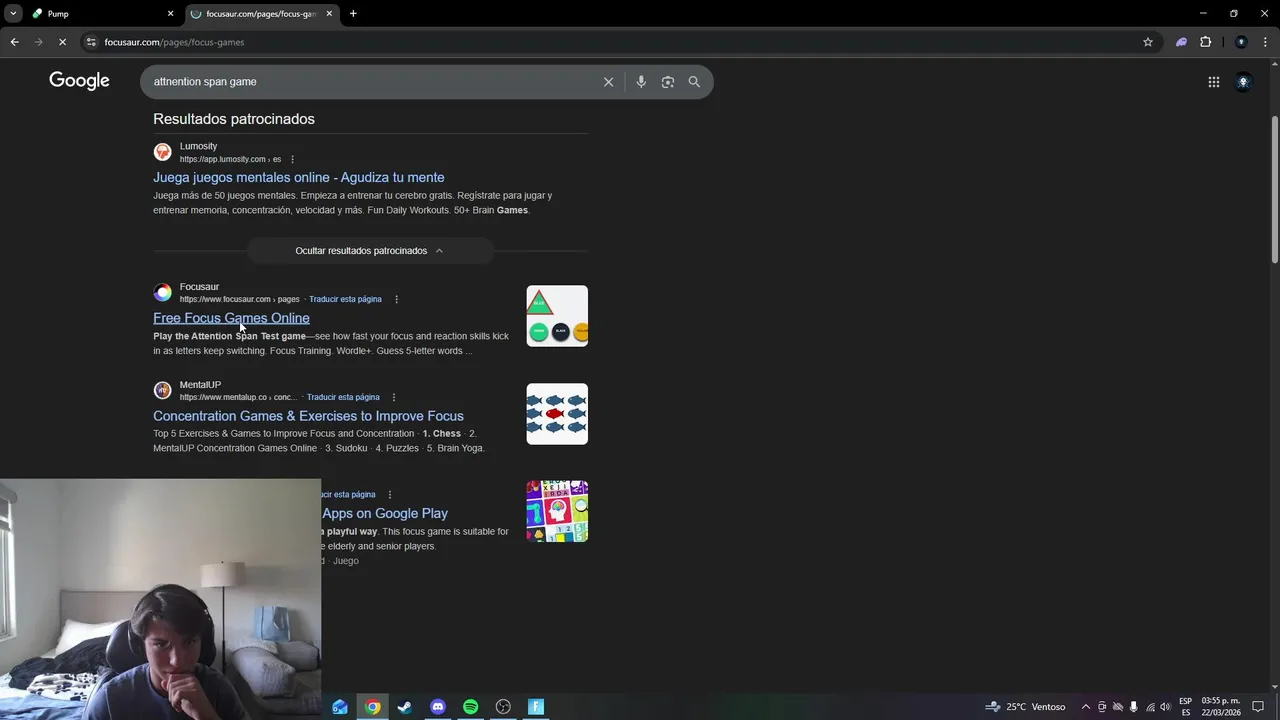Open the Steam taskbar icon
The width and height of the screenshot is (1280, 720).
(x=405, y=707)
